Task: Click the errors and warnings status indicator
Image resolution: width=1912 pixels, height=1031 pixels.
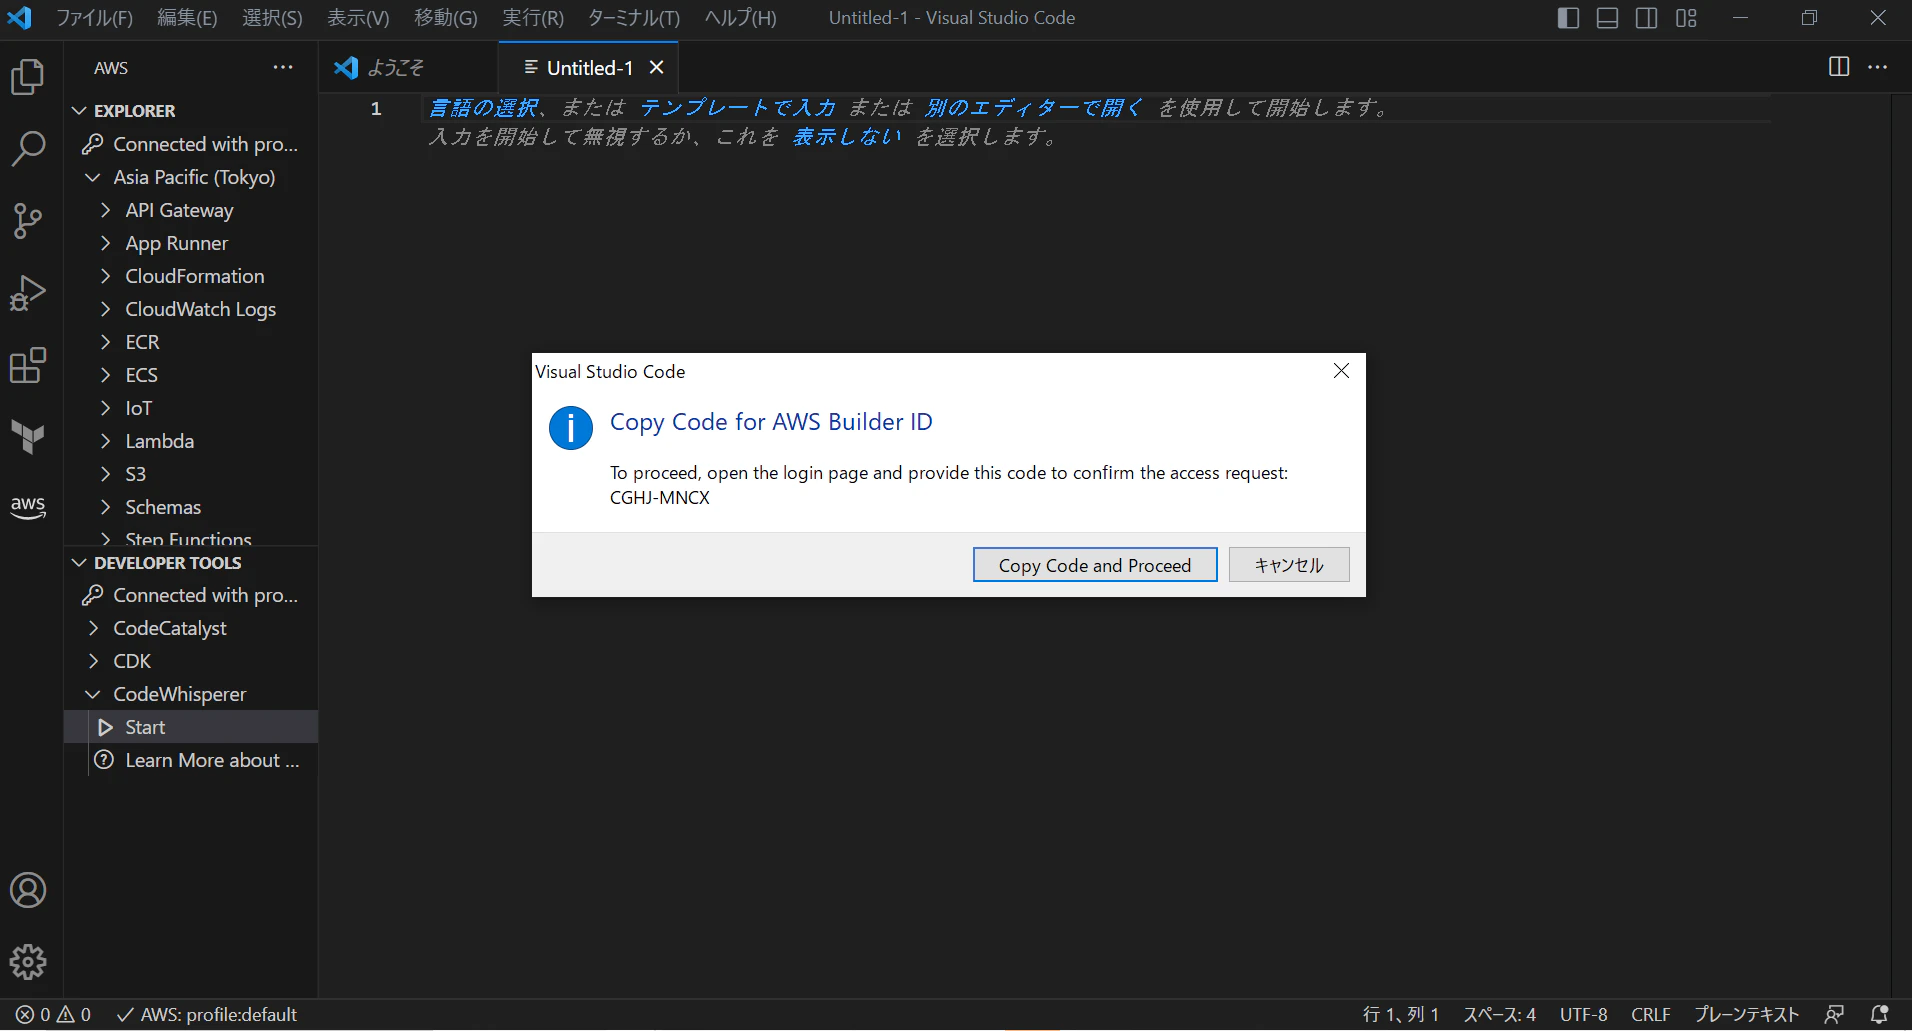Action: [x=53, y=1014]
